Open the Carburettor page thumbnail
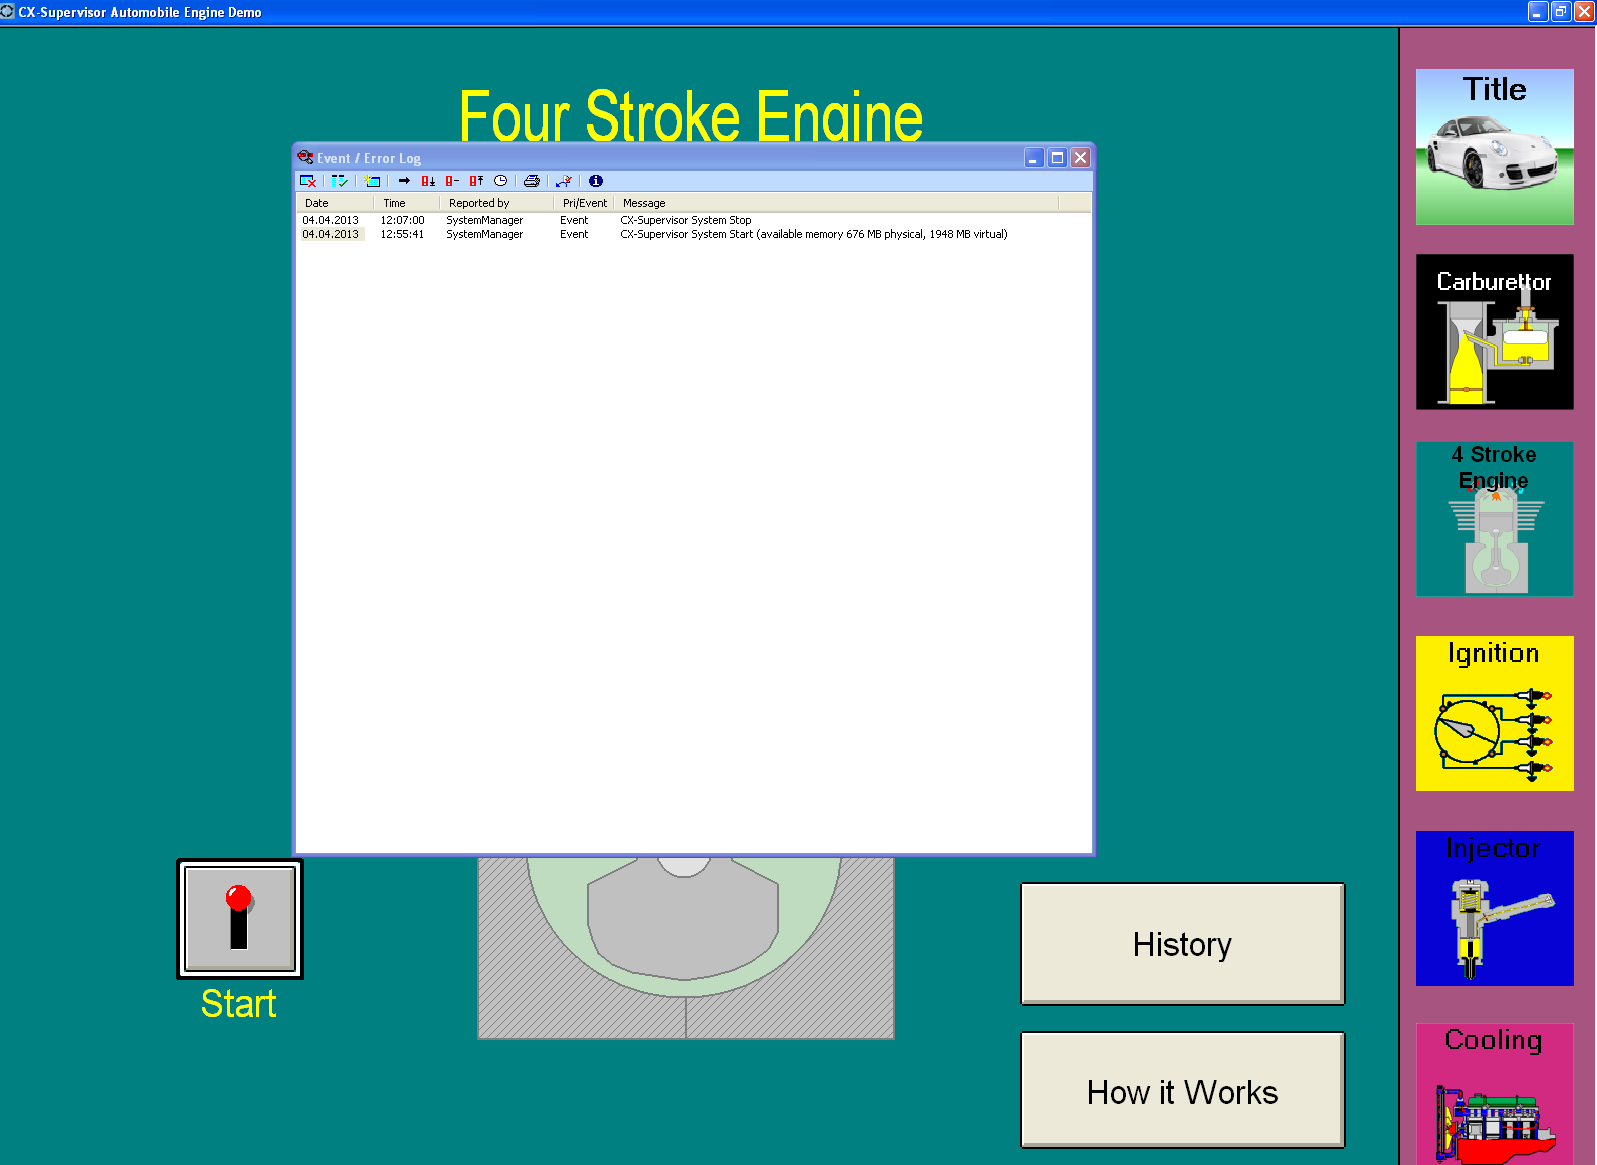The width and height of the screenshot is (1597, 1165). tap(1494, 332)
